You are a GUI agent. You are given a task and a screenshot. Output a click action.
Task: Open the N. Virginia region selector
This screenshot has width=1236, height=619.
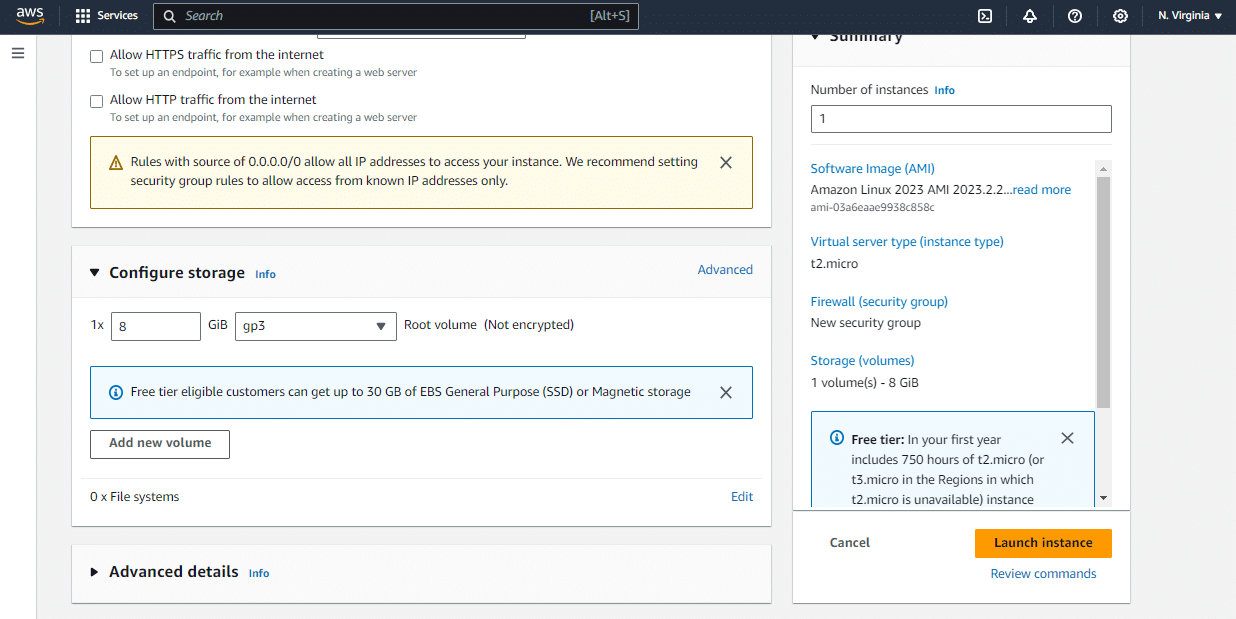(1189, 16)
